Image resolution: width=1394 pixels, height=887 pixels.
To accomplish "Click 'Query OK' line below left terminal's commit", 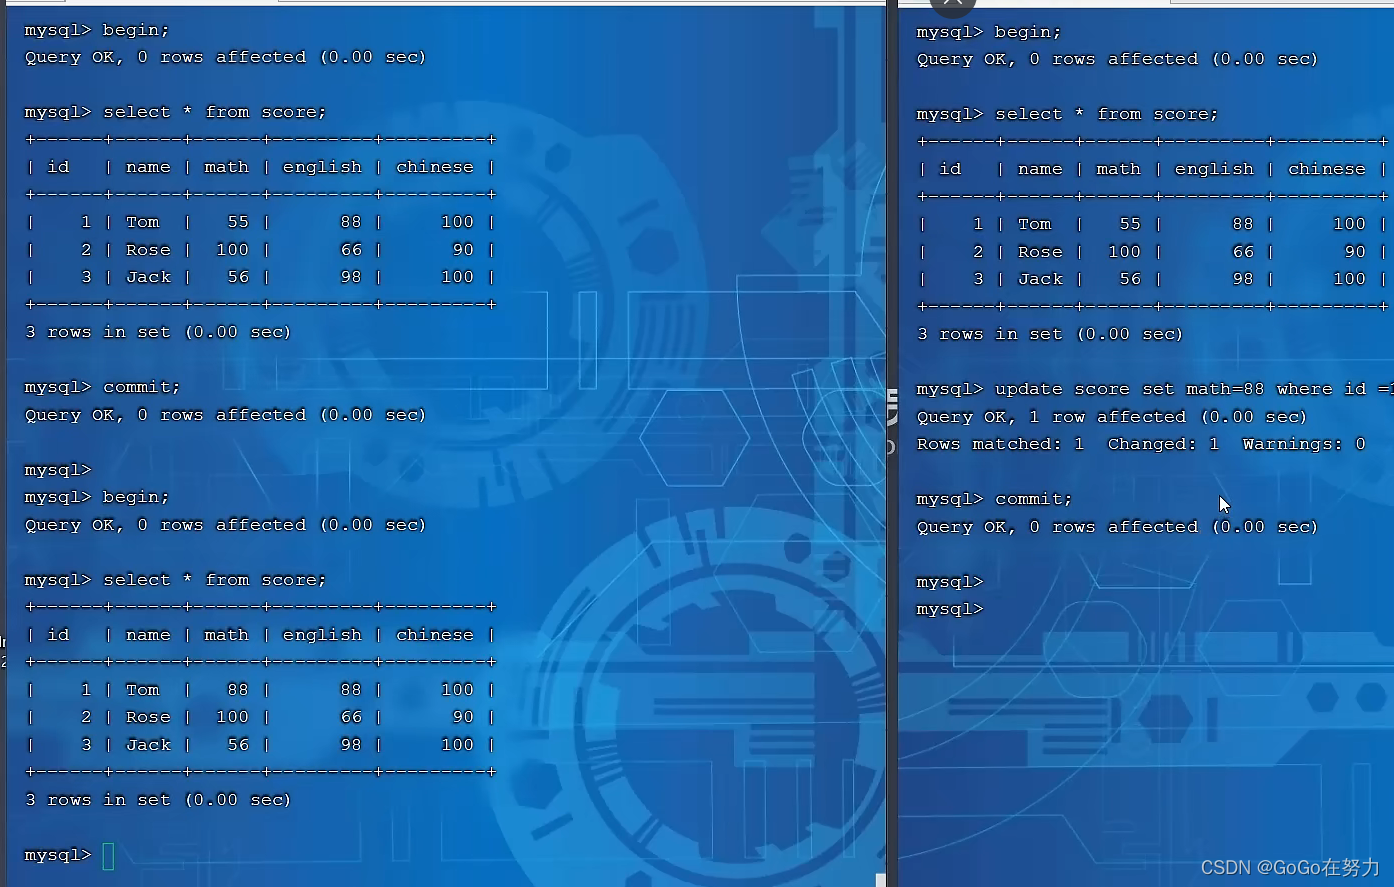I will 225,415.
